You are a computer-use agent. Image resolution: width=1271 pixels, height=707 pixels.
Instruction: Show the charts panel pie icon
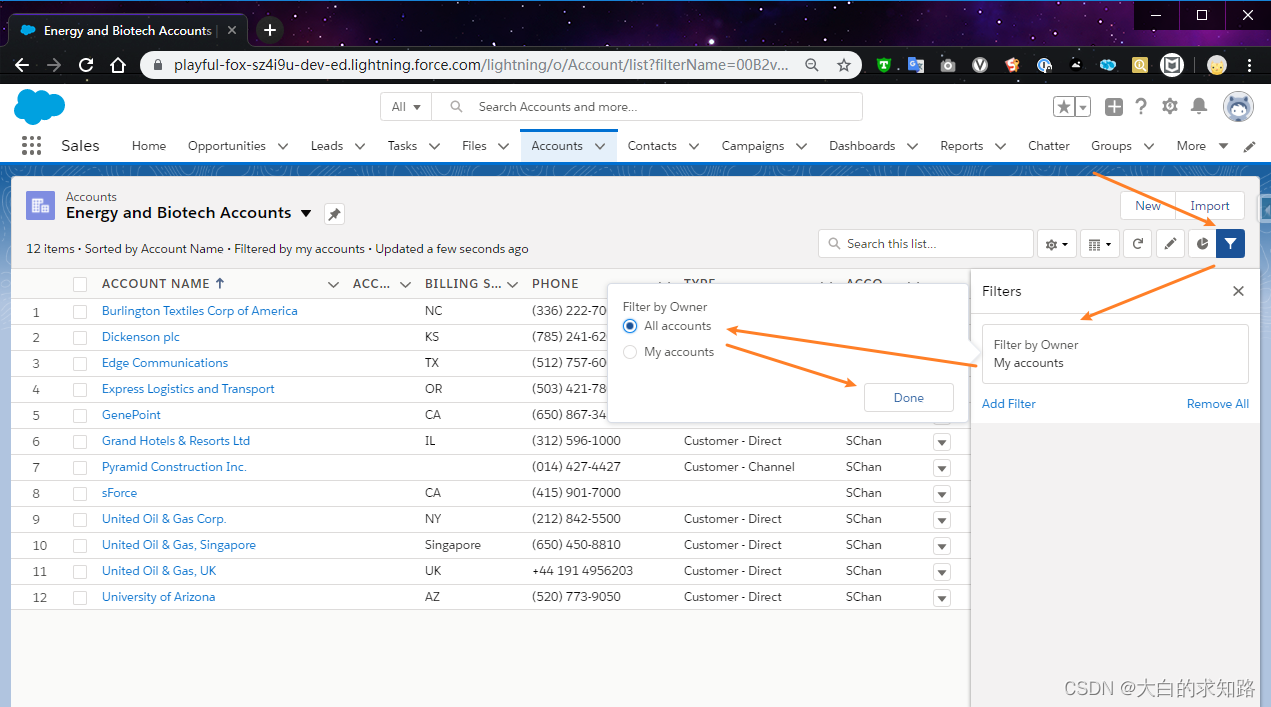[1202, 243]
